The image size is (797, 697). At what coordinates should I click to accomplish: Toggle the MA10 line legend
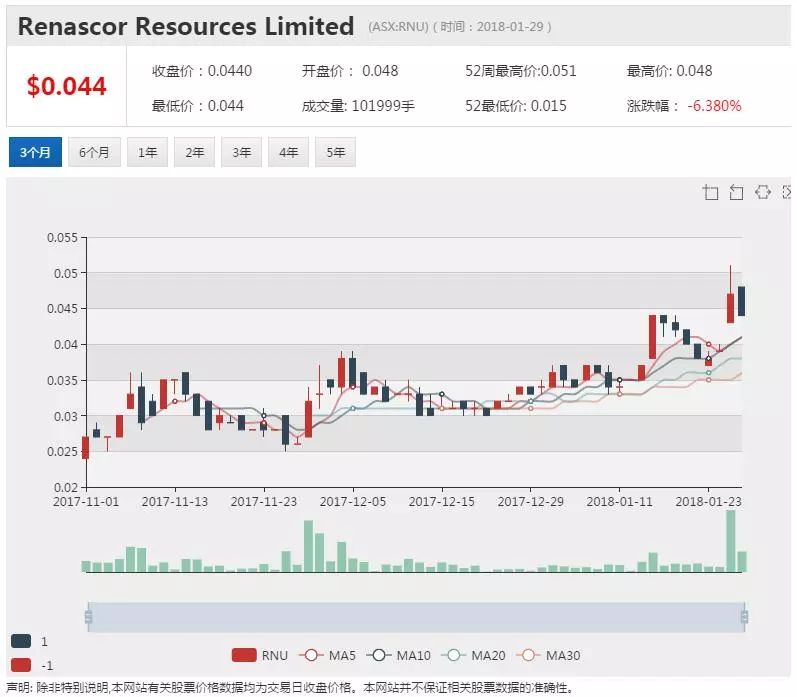click(398, 655)
